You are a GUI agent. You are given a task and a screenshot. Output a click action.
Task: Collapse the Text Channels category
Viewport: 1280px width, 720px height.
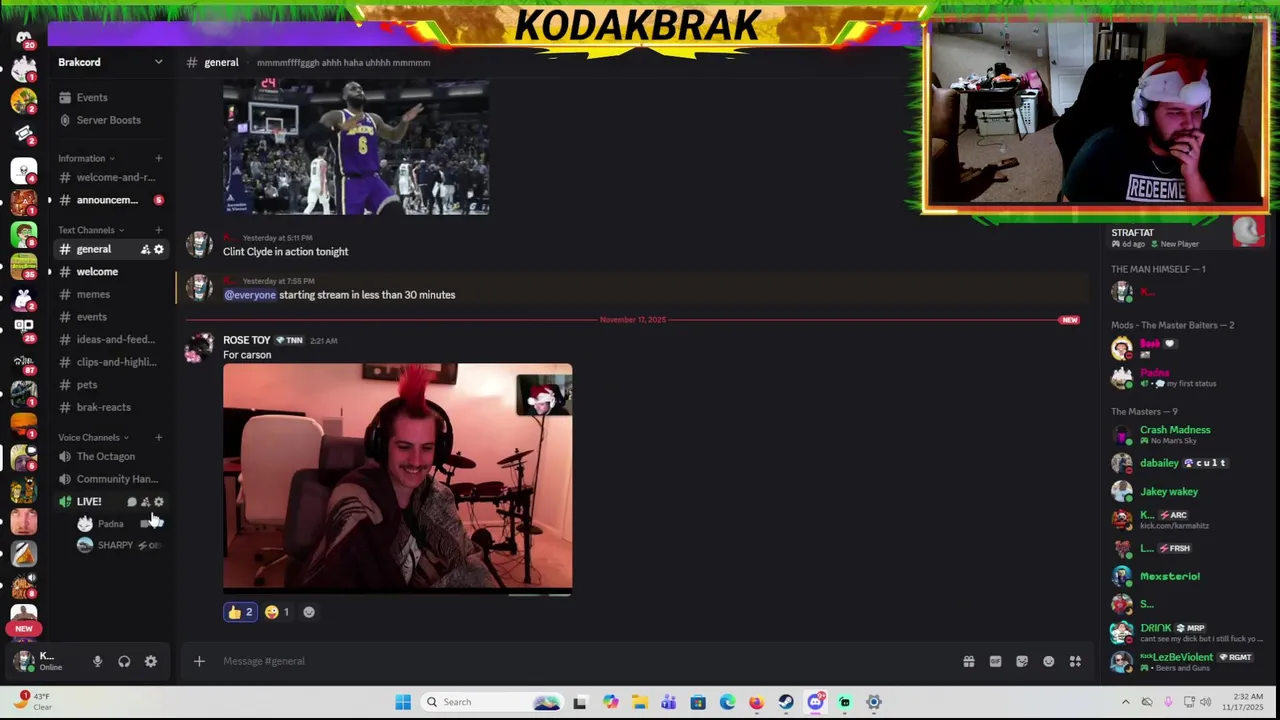(x=91, y=230)
